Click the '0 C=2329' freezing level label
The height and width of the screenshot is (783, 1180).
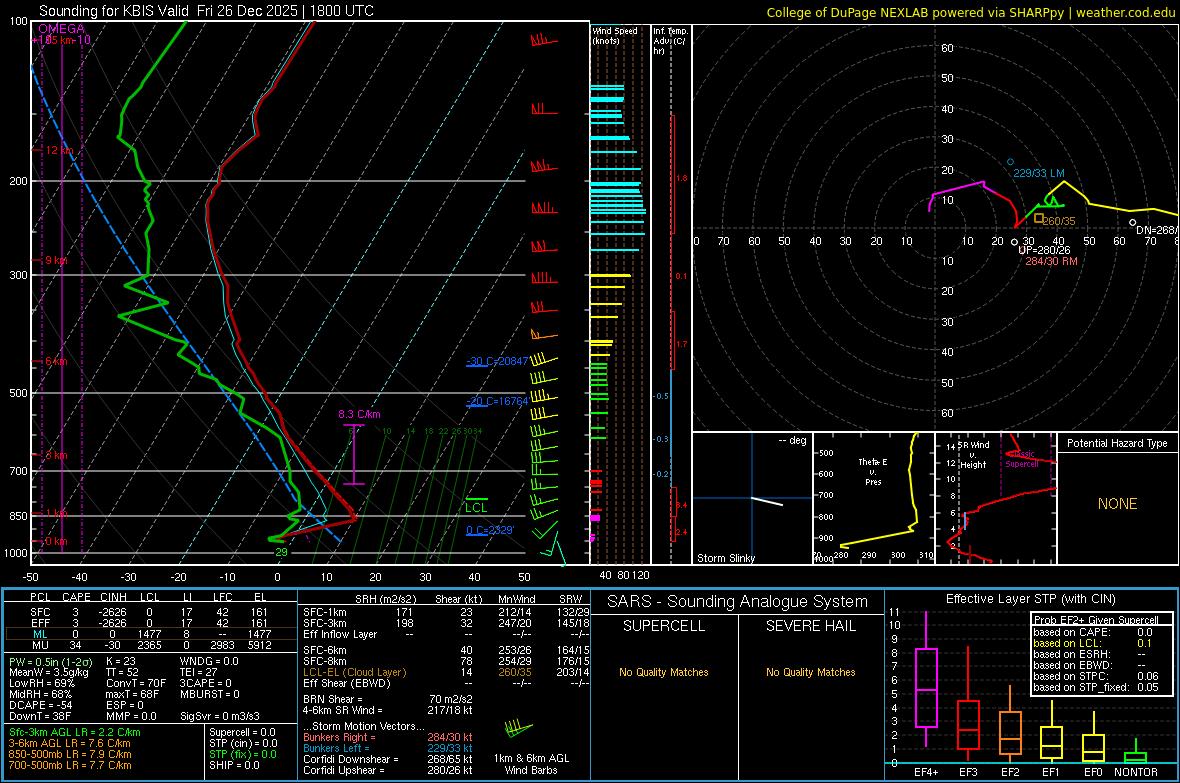(x=490, y=530)
